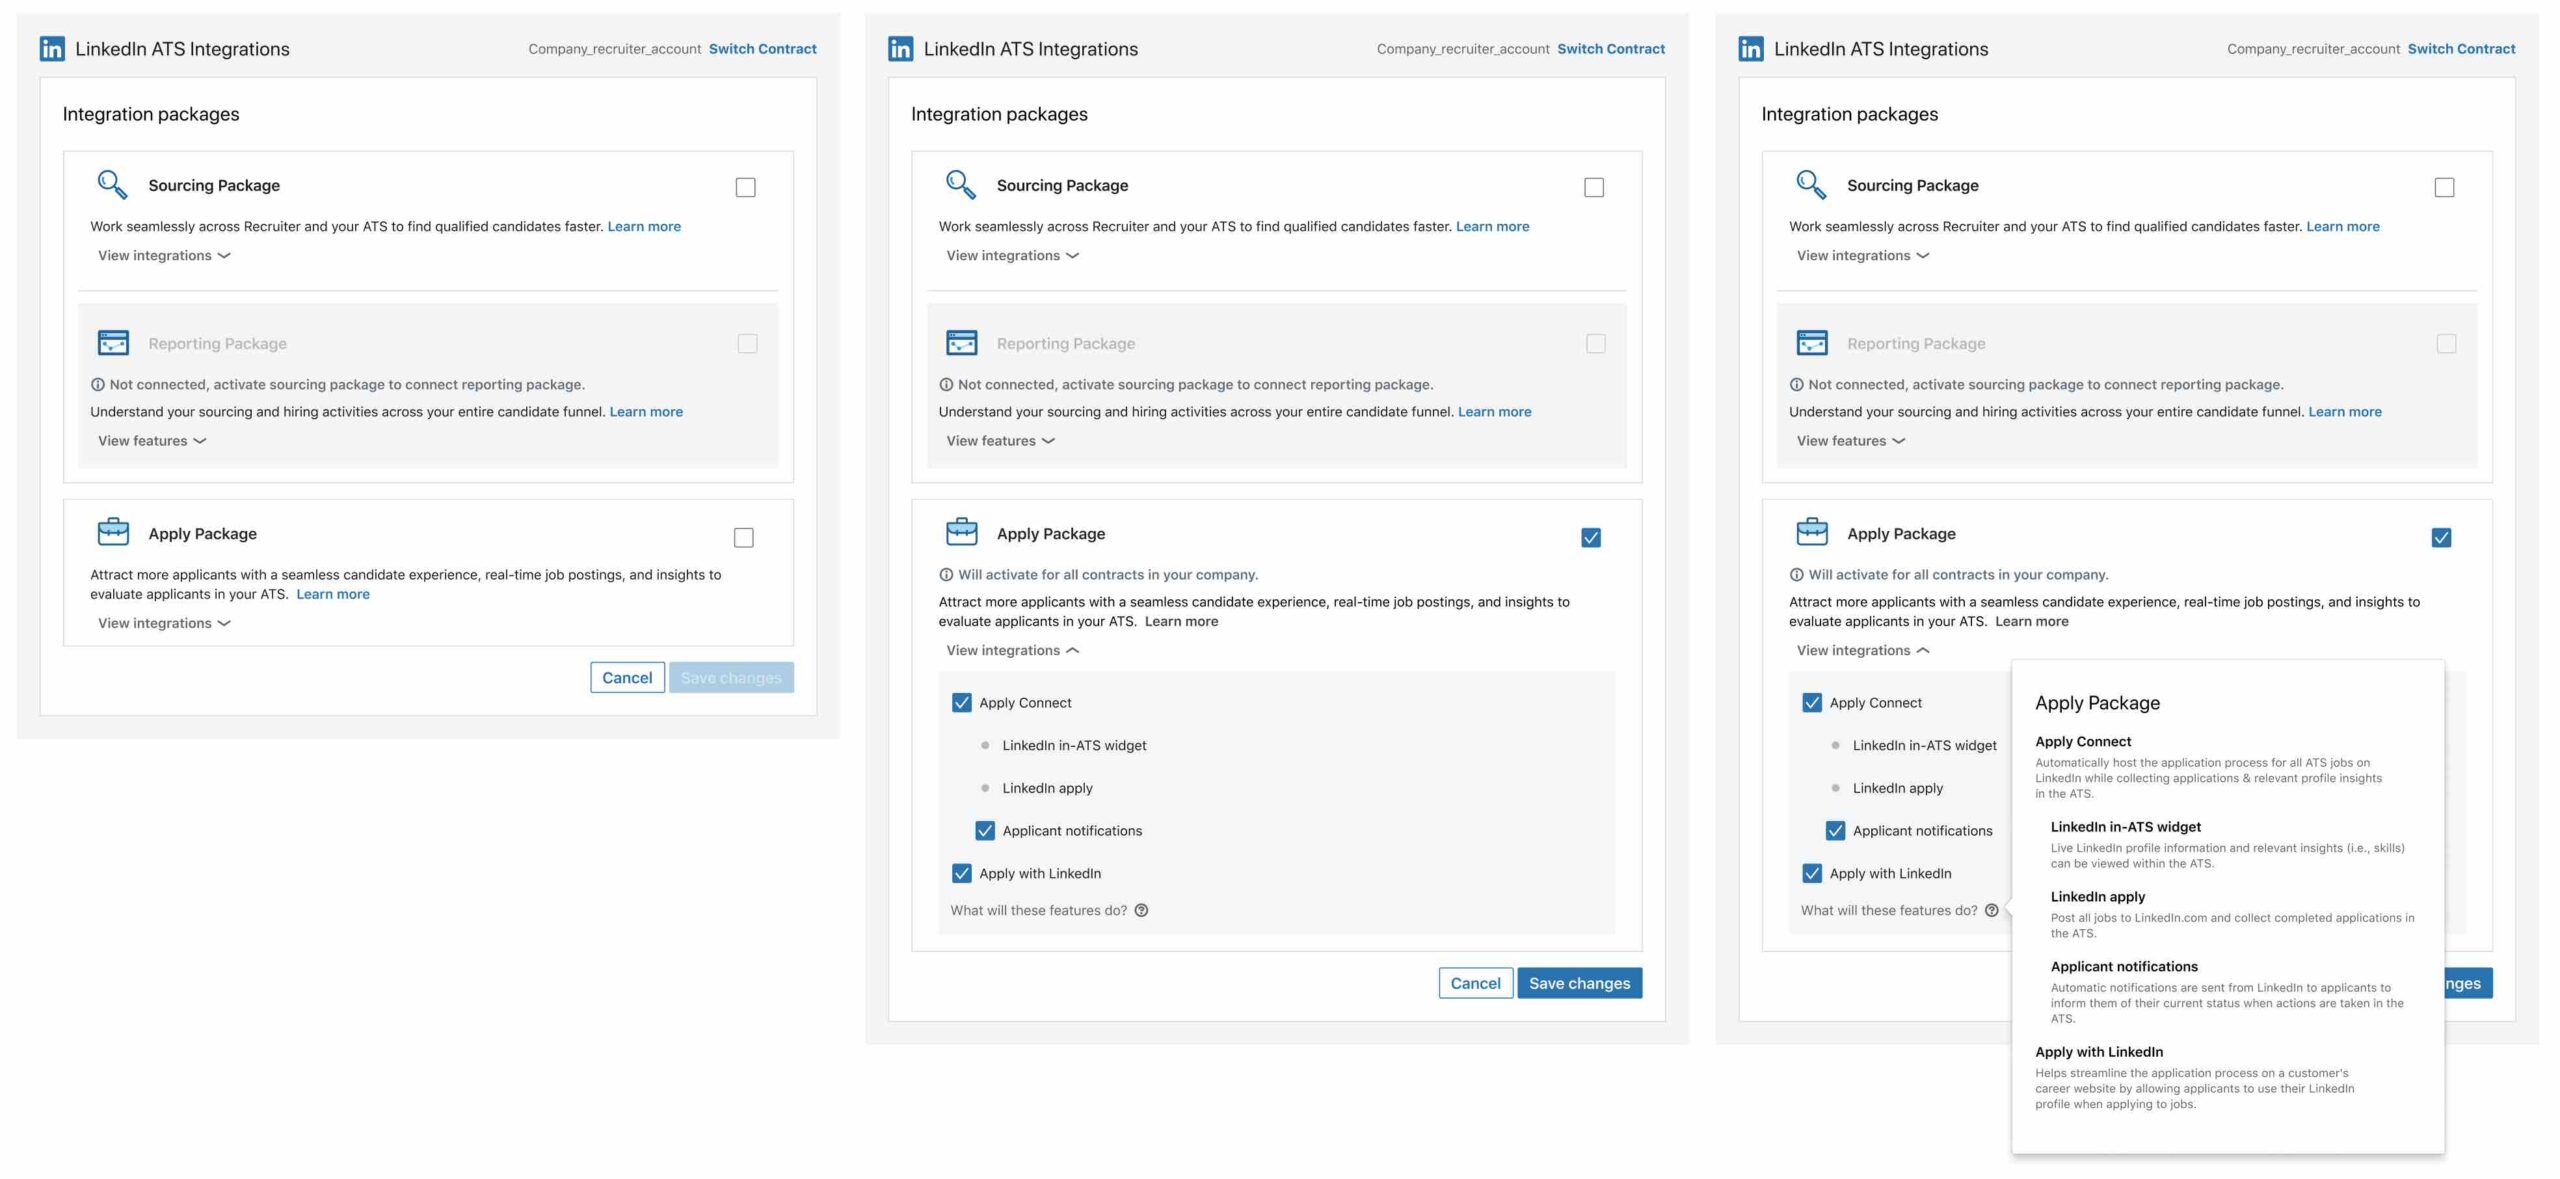Click Save changes in middle panel
The width and height of the screenshot is (2560, 1179).
(1579, 984)
